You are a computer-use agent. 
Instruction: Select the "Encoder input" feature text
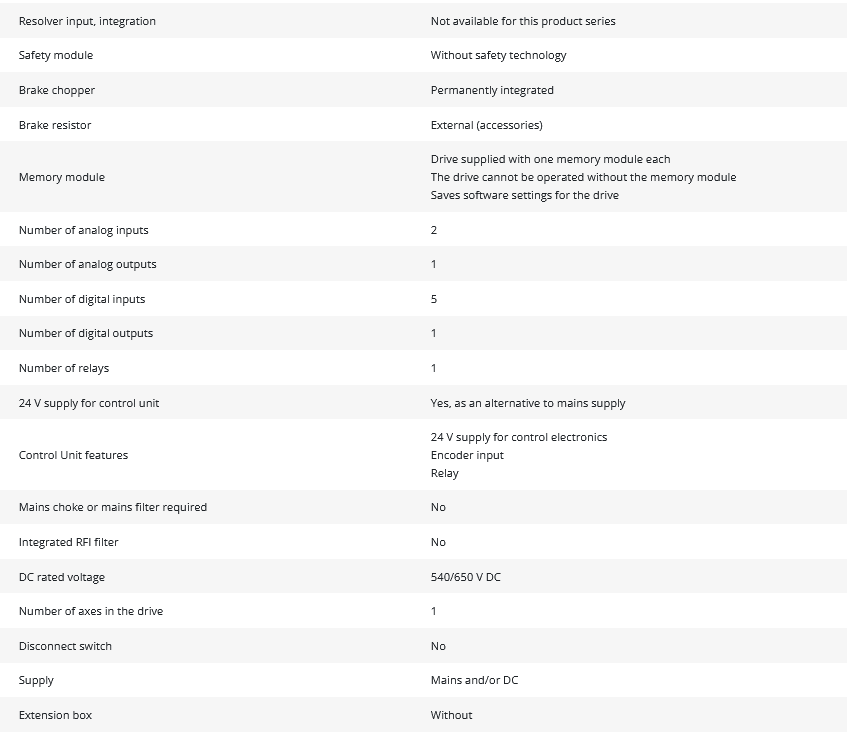coord(467,455)
